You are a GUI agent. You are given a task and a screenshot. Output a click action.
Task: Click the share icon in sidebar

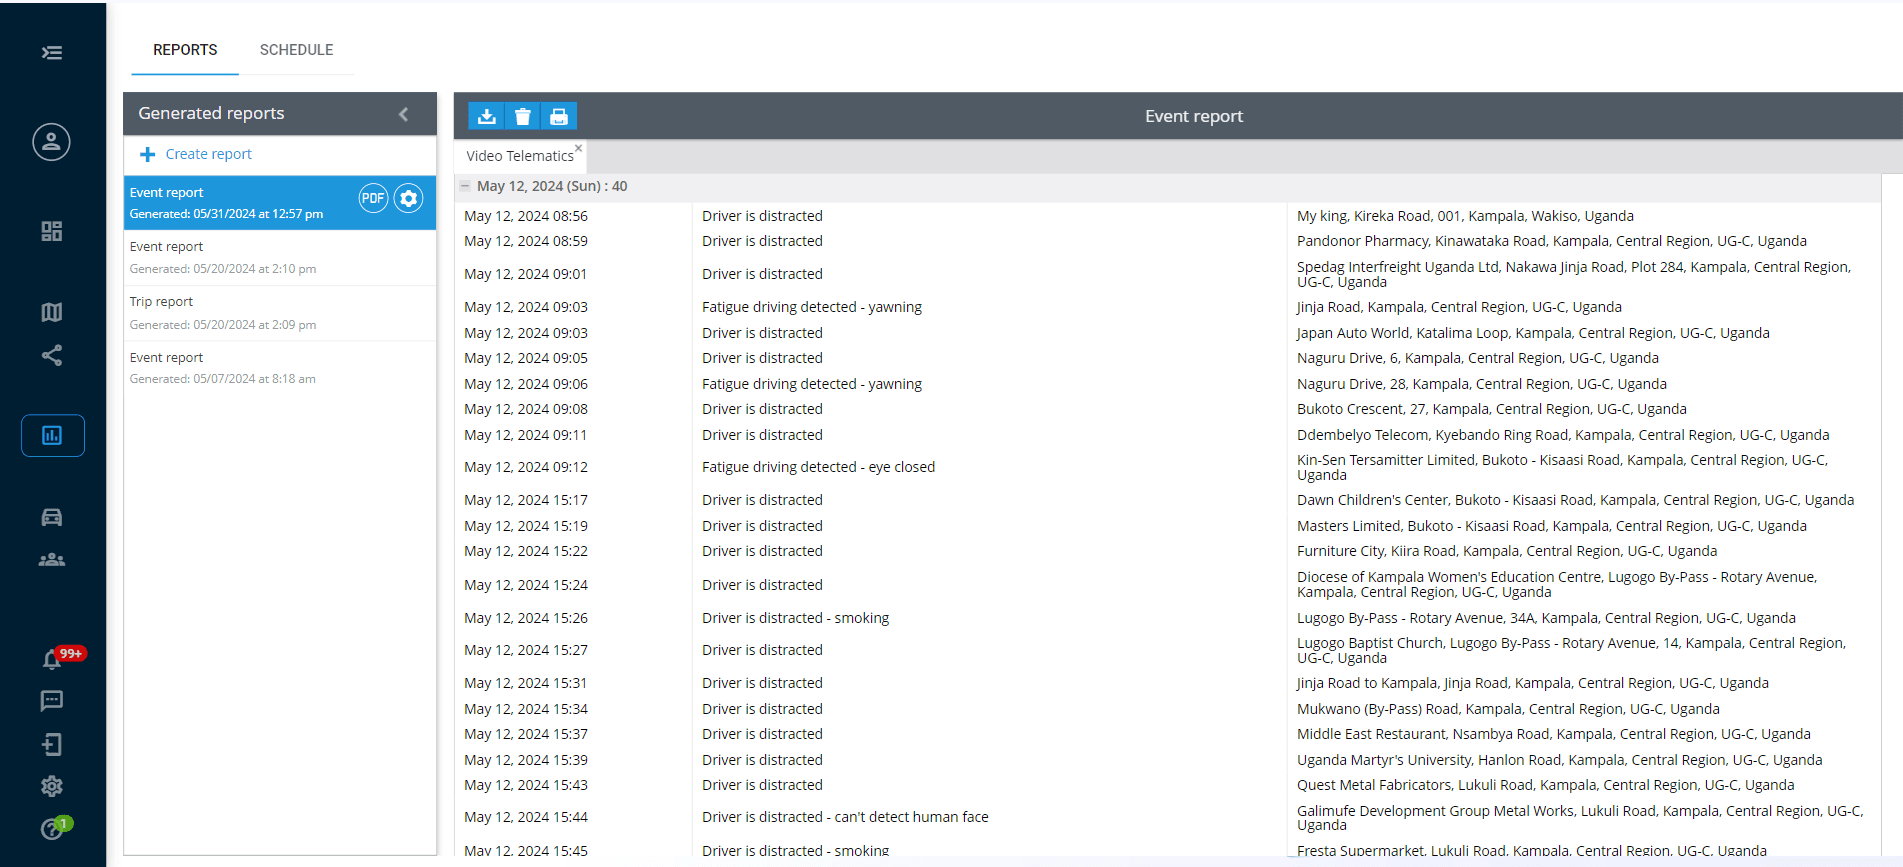pos(52,356)
